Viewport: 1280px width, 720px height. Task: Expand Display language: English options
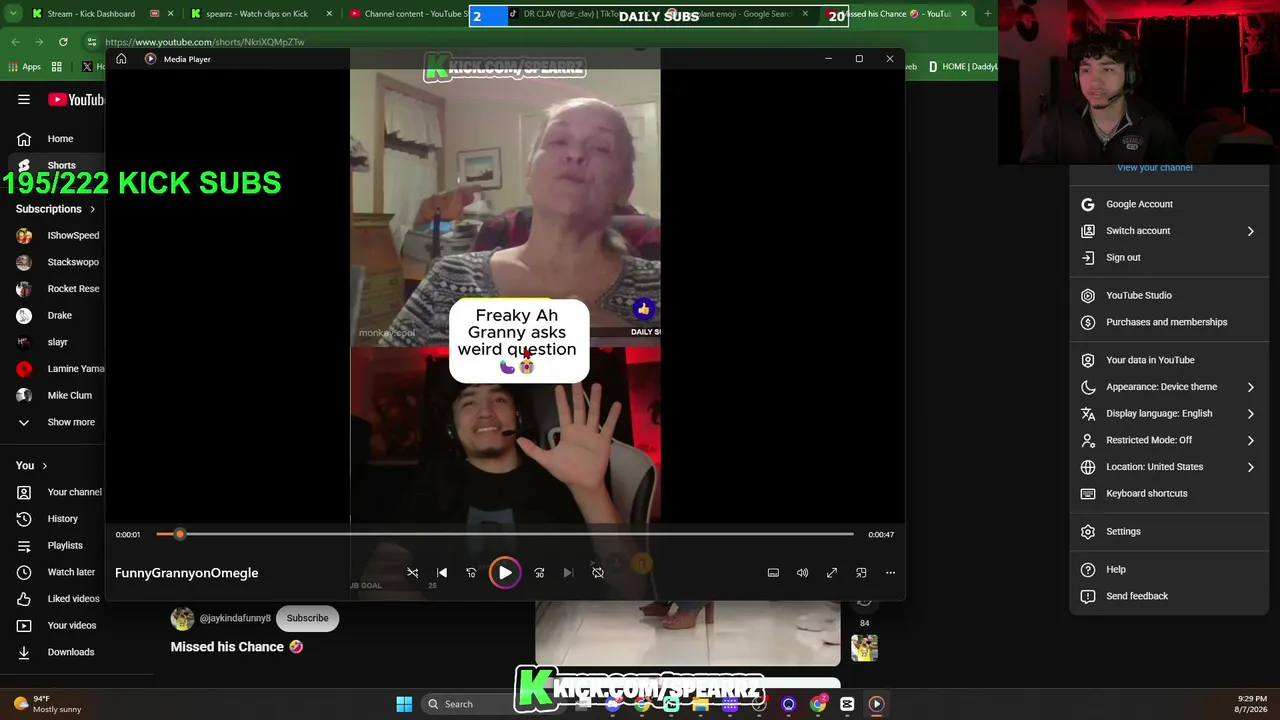(x=1170, y=413)
